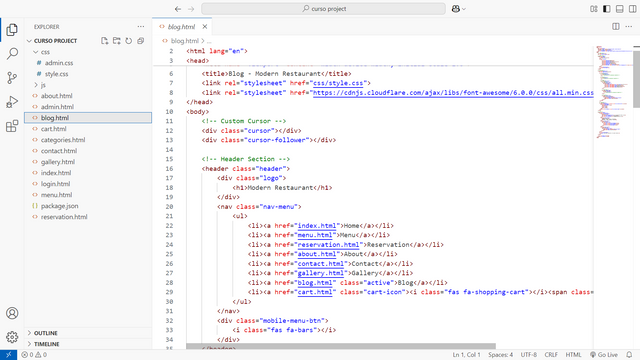Click the New Folder icon in explorer
The image size is (640, 360).
coord(117,41)
